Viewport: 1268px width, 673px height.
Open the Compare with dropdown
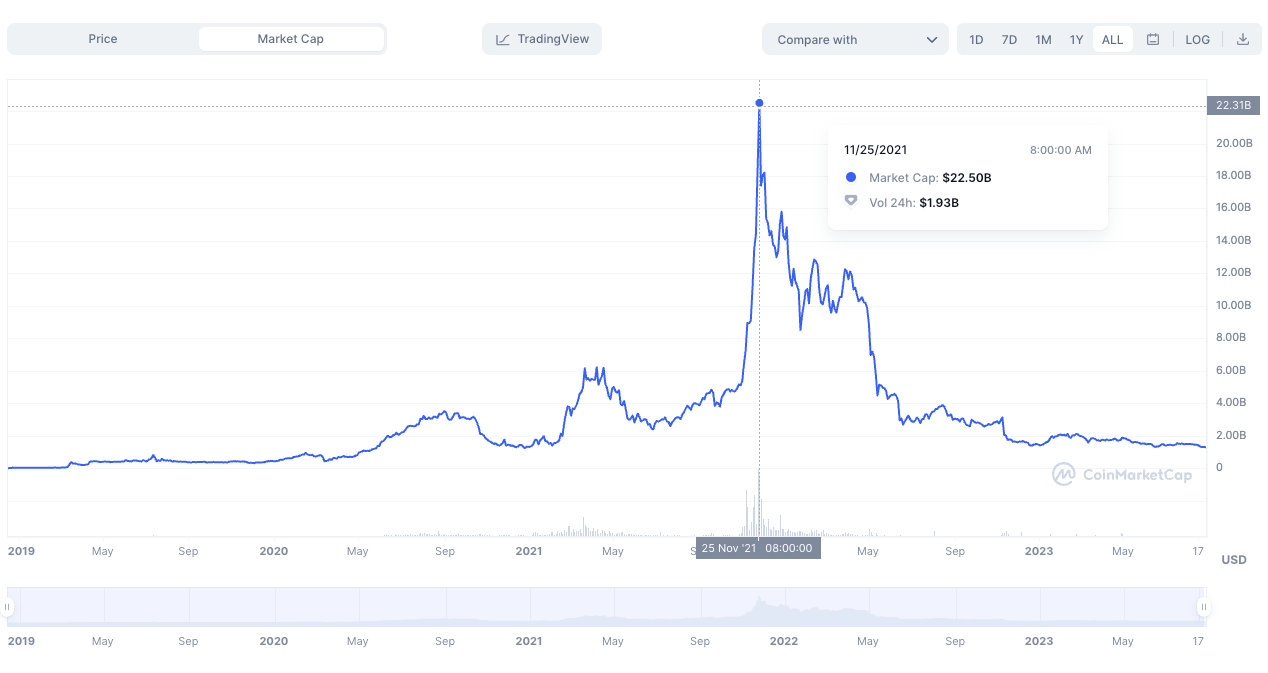click(855, 39)
